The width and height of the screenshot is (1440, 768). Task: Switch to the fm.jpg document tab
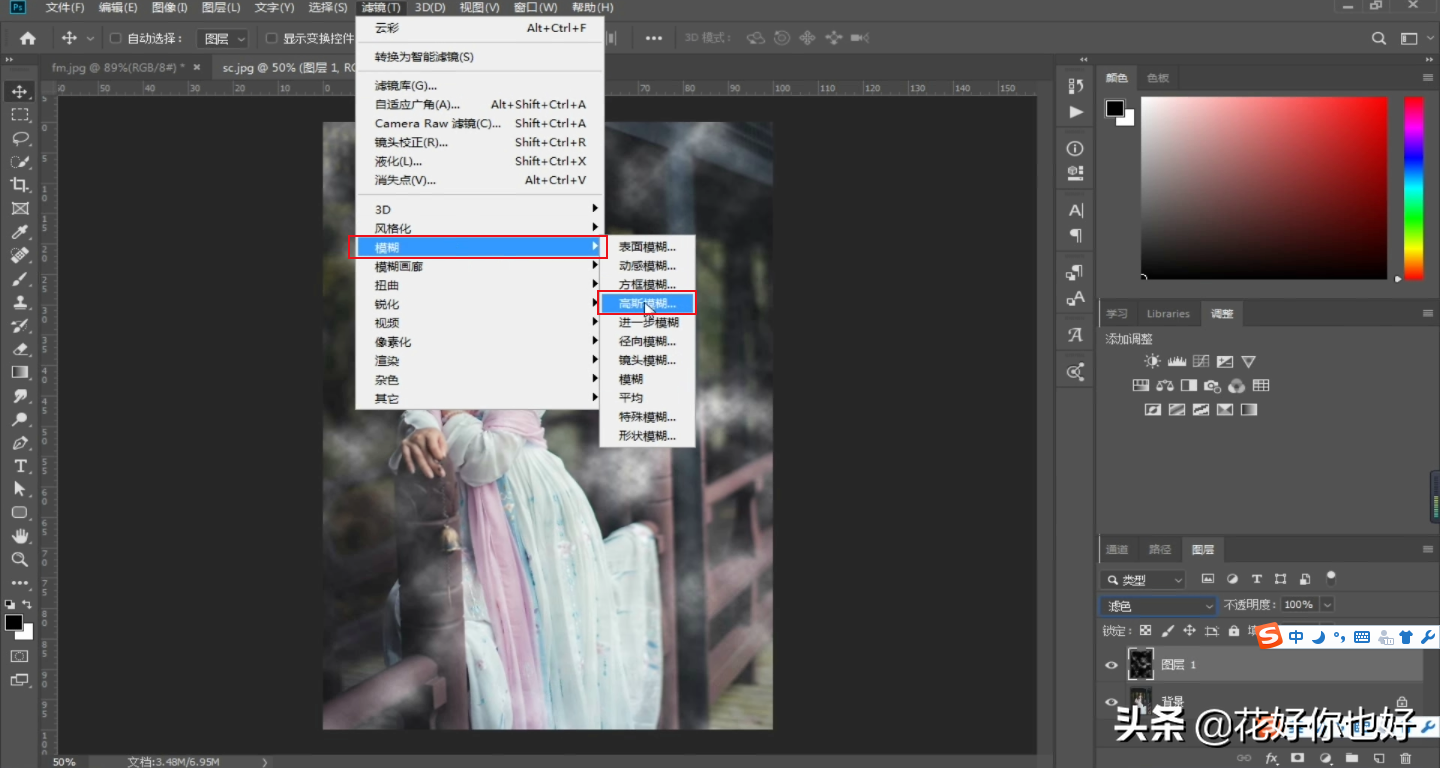tap(126, 68)
